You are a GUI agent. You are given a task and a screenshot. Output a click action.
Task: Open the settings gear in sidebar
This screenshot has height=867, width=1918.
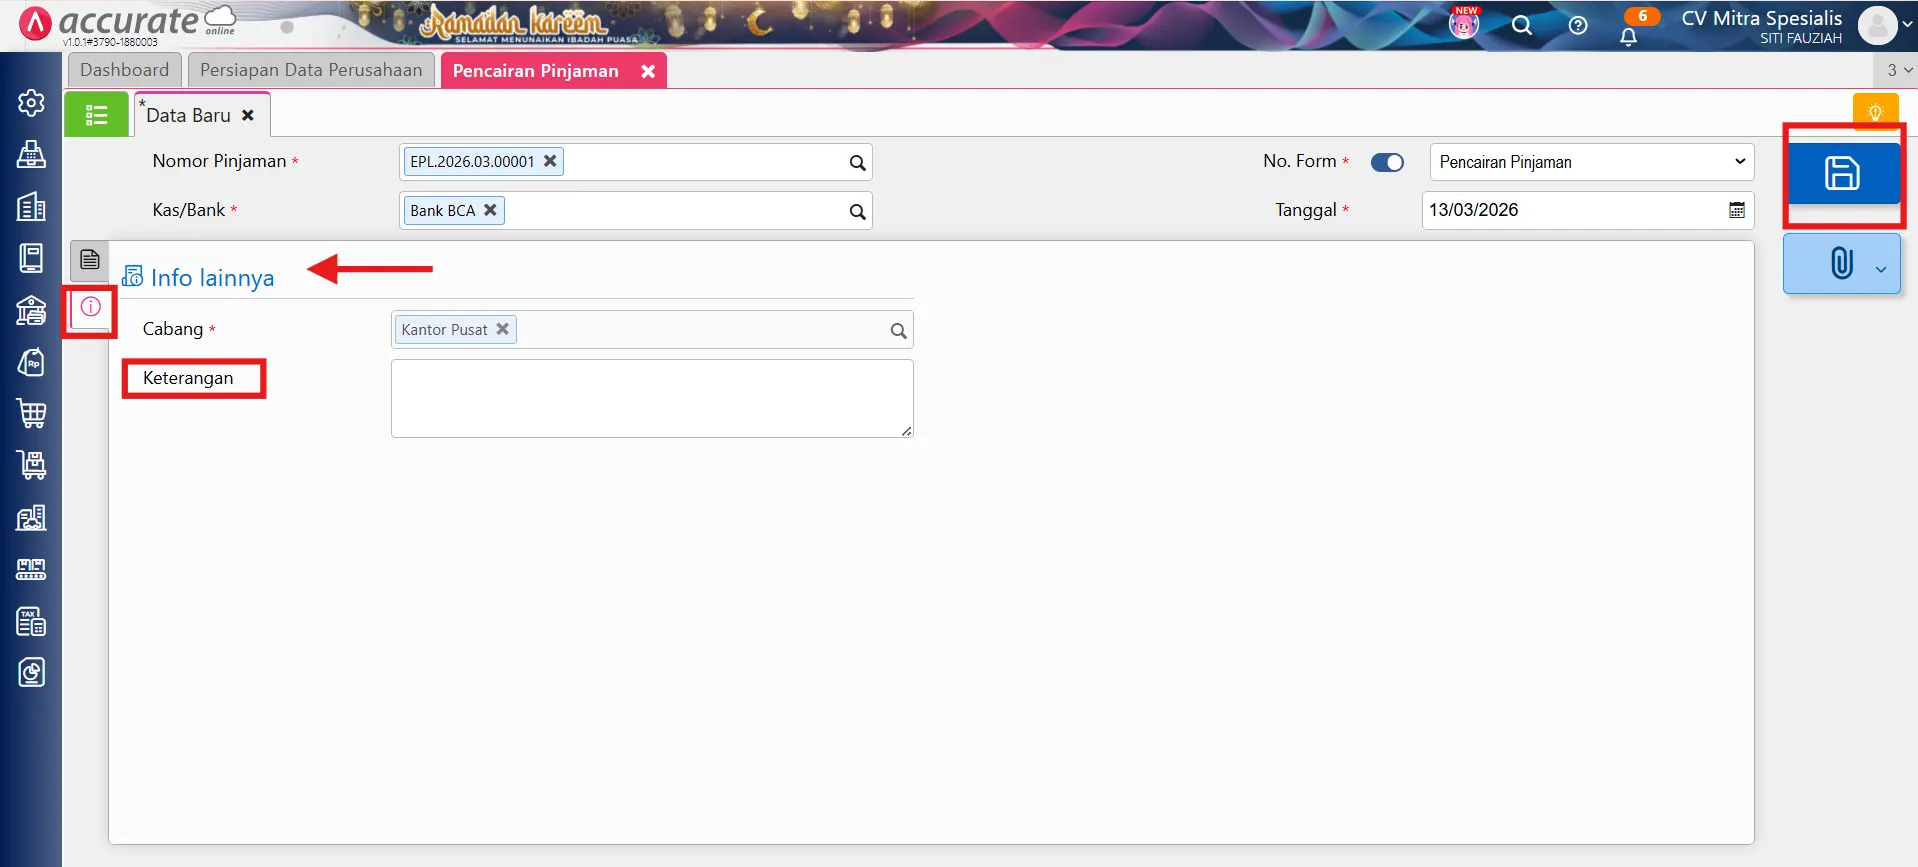pos(31,103)
